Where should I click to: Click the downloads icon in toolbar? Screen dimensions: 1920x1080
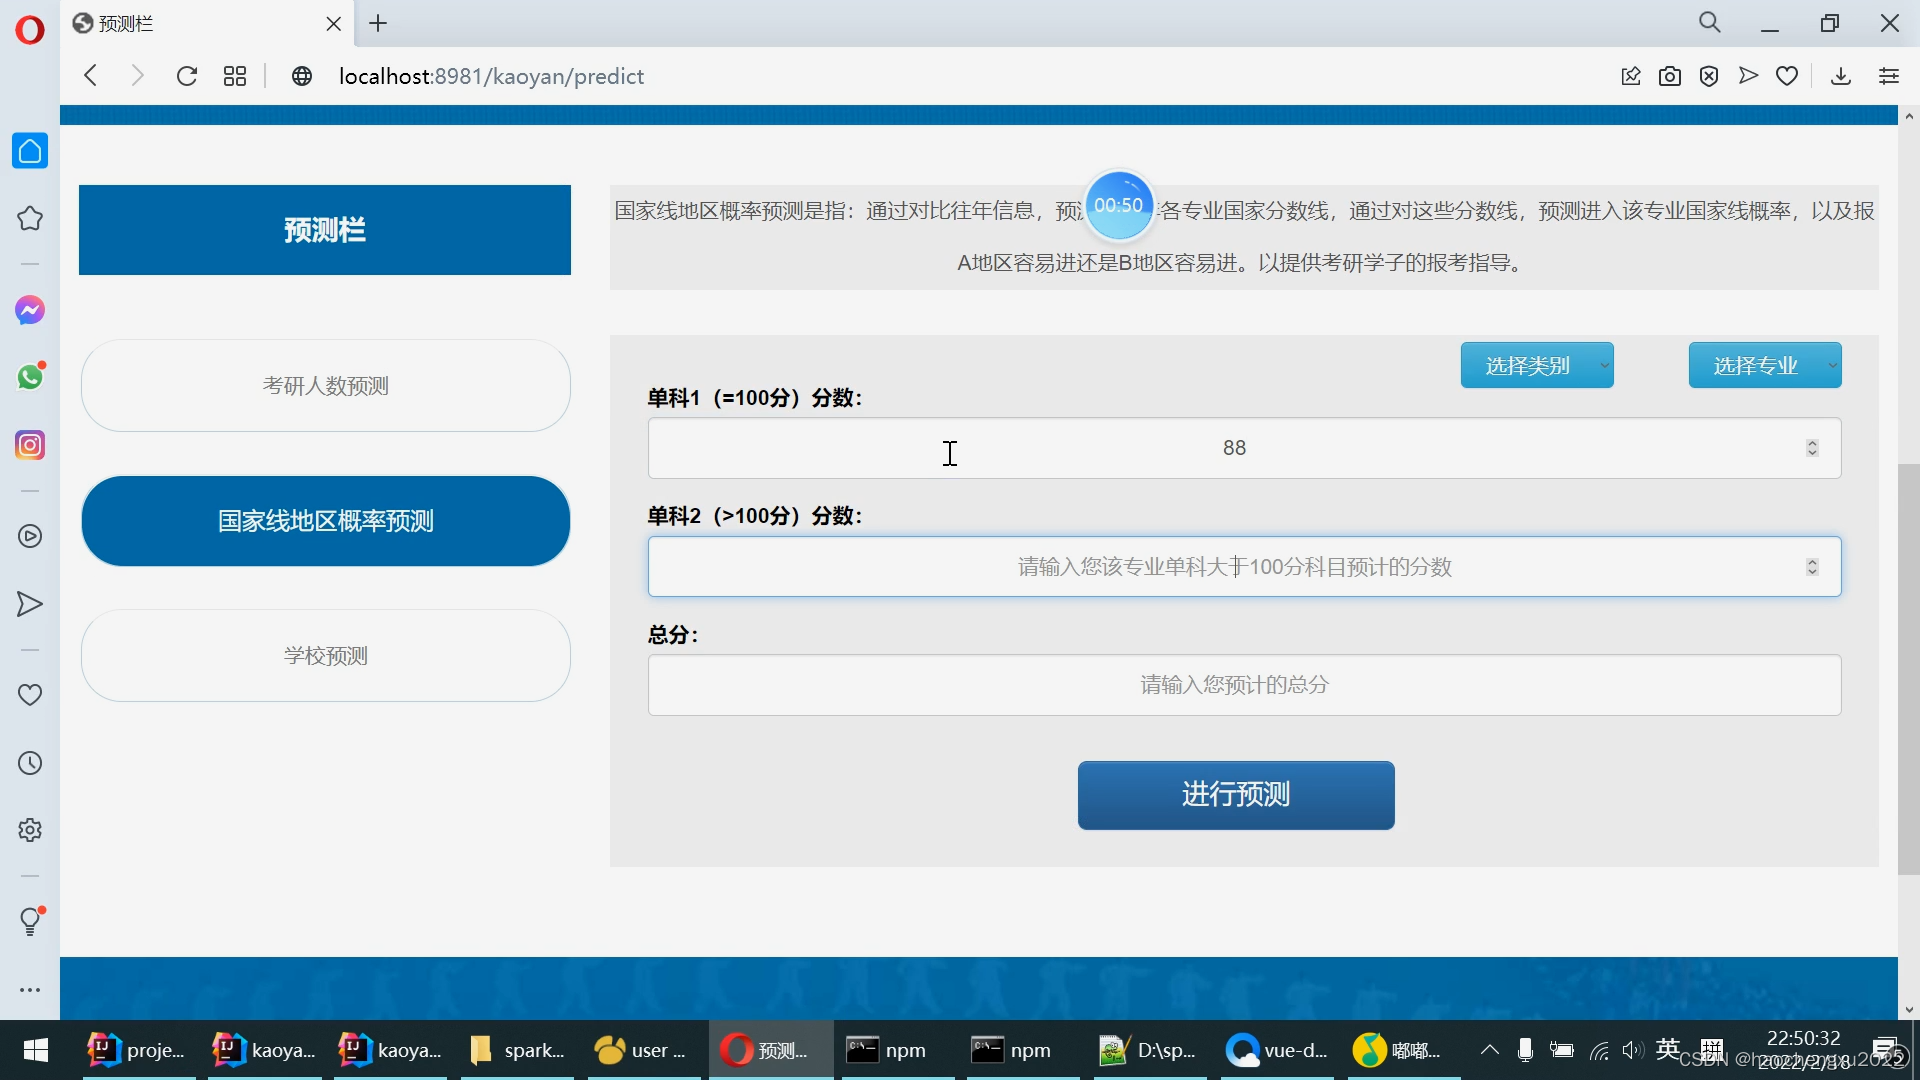(1840, 76)
